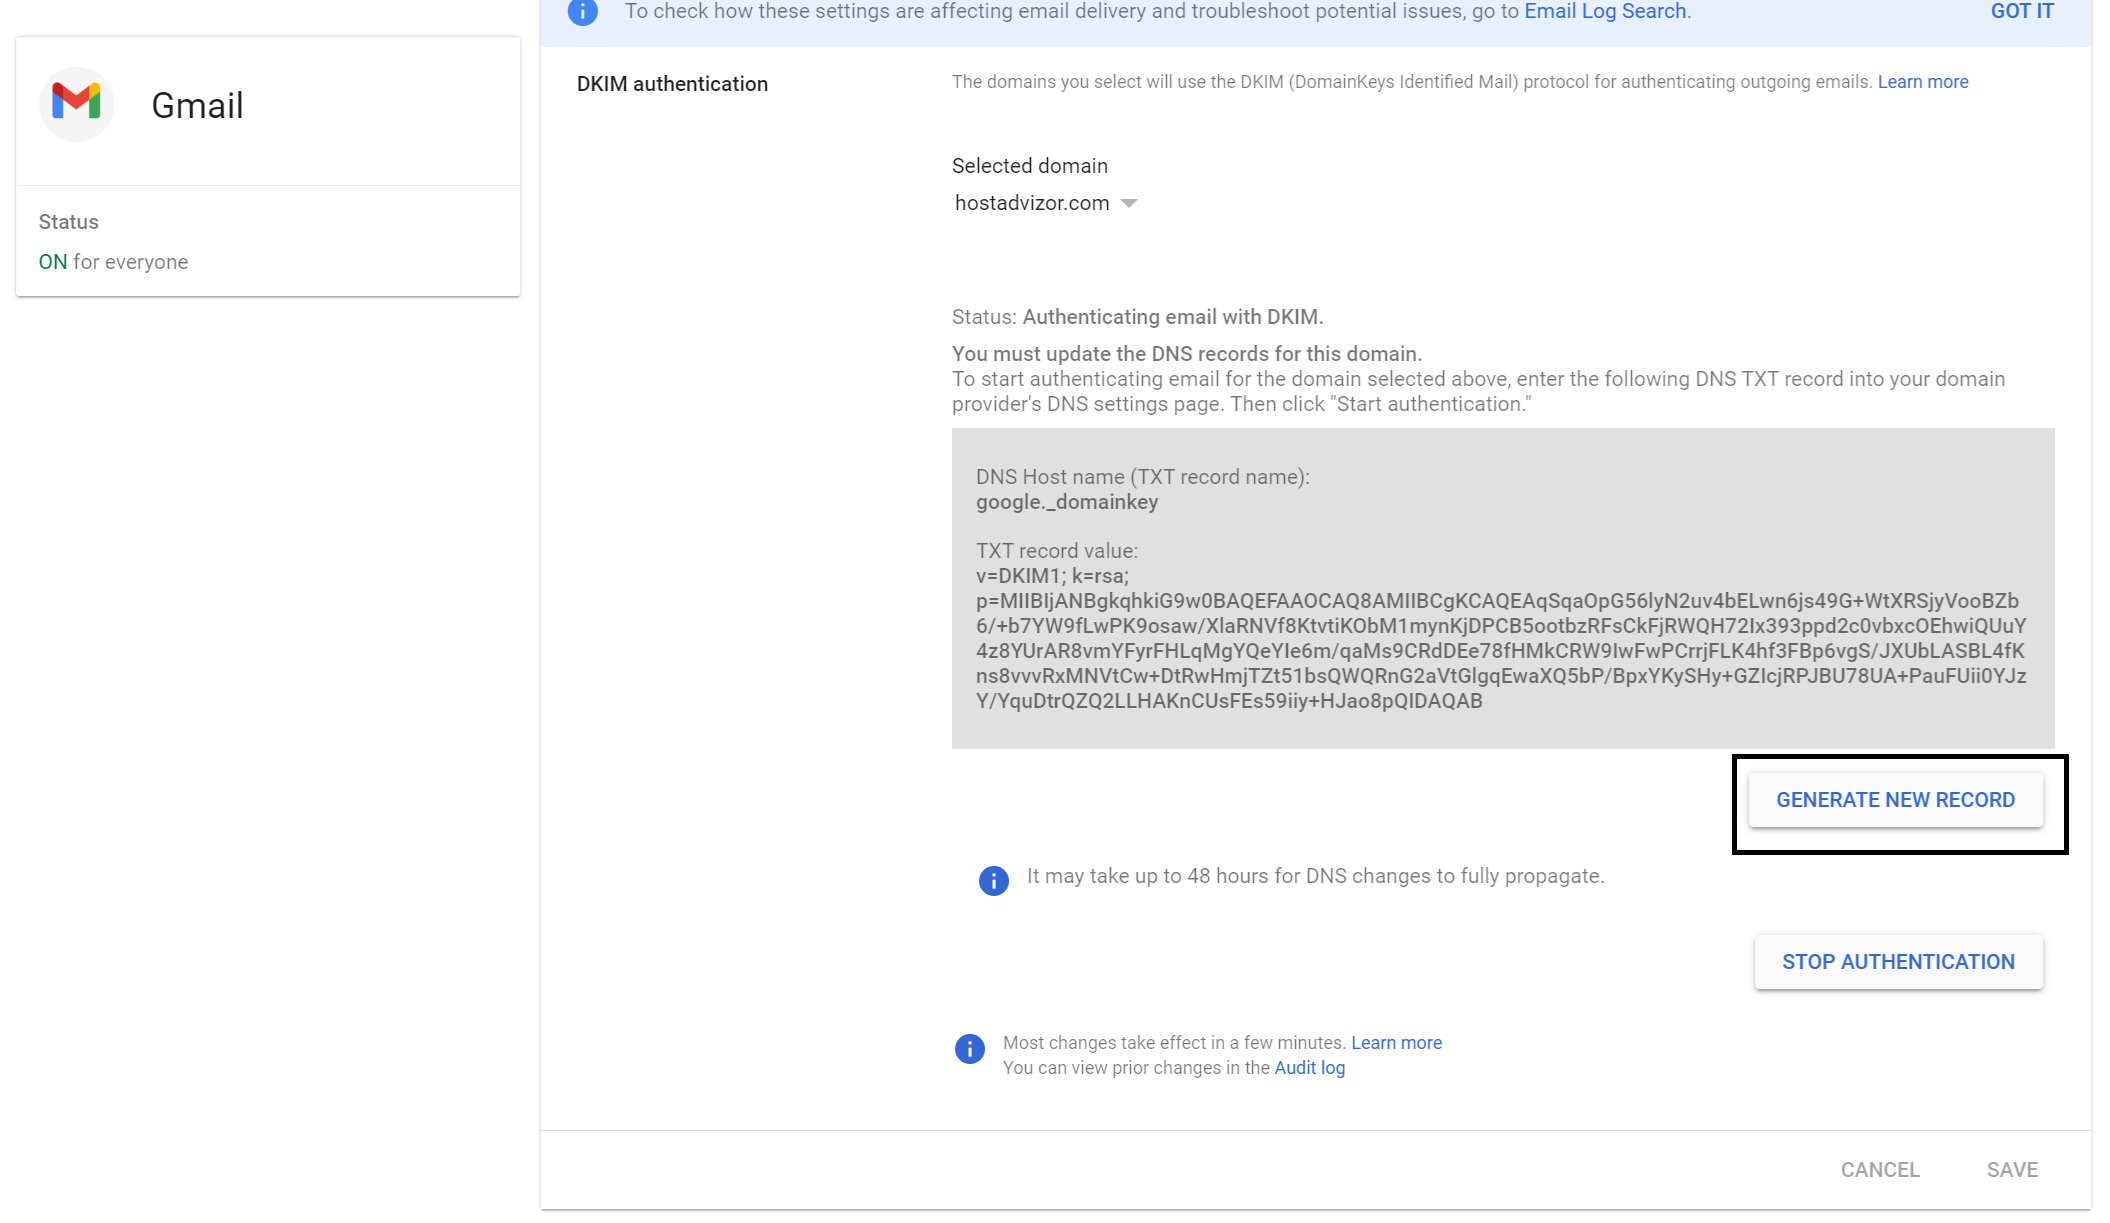Open Learn more link about changes taking effect
This screenshot has height=1223, width=2110.
1396,1043
